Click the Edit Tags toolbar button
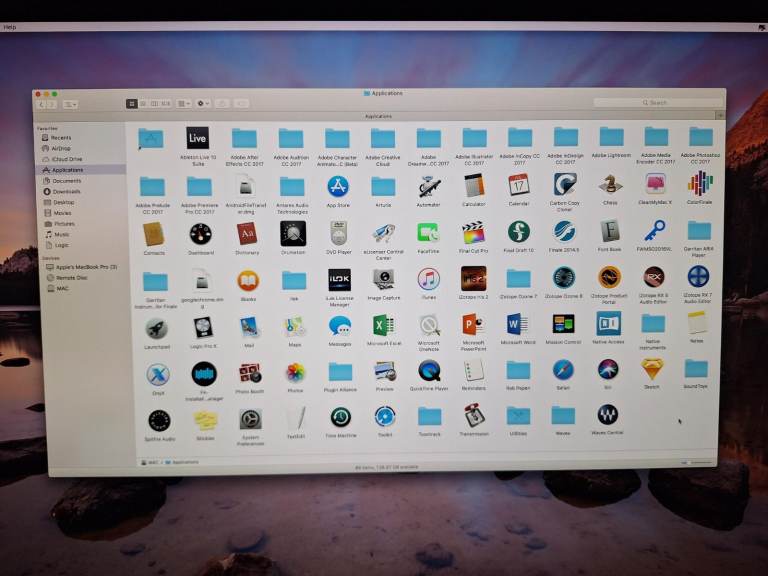 (240, 103)
